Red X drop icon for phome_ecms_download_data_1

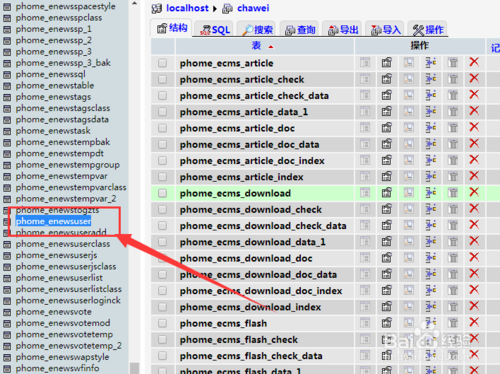[x=474, y=241]
